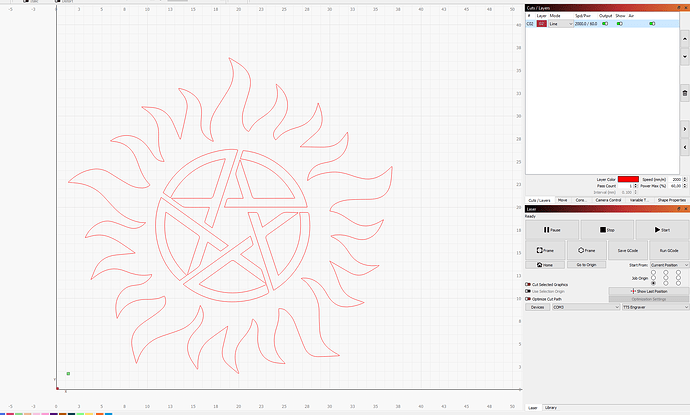Click the Pass Count input field

coord(625,186)
